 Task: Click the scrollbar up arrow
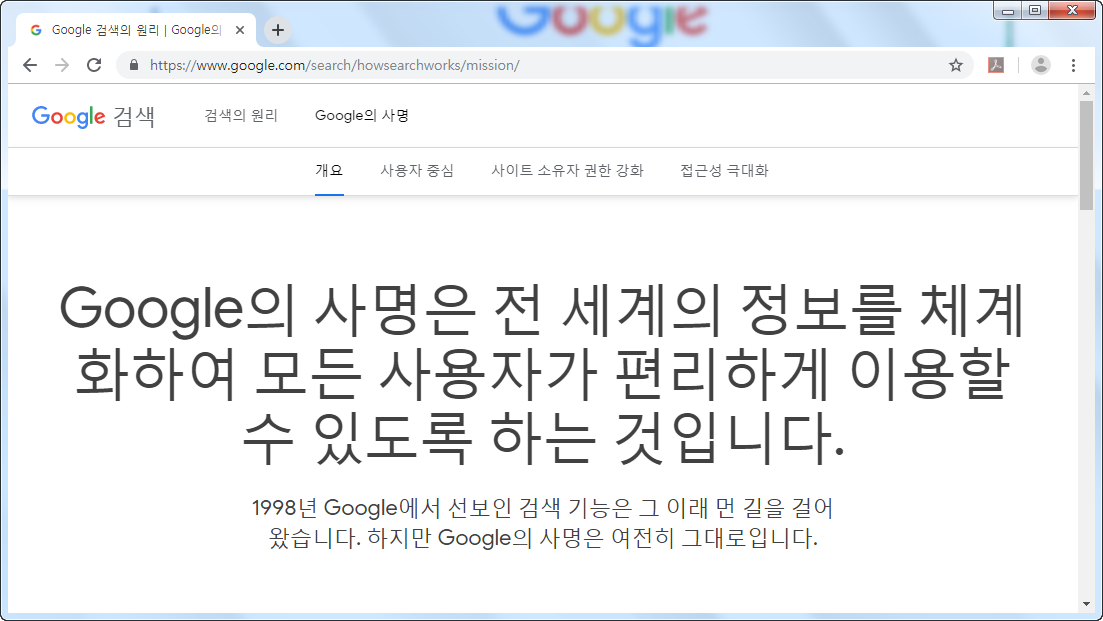pos(1086,93)
